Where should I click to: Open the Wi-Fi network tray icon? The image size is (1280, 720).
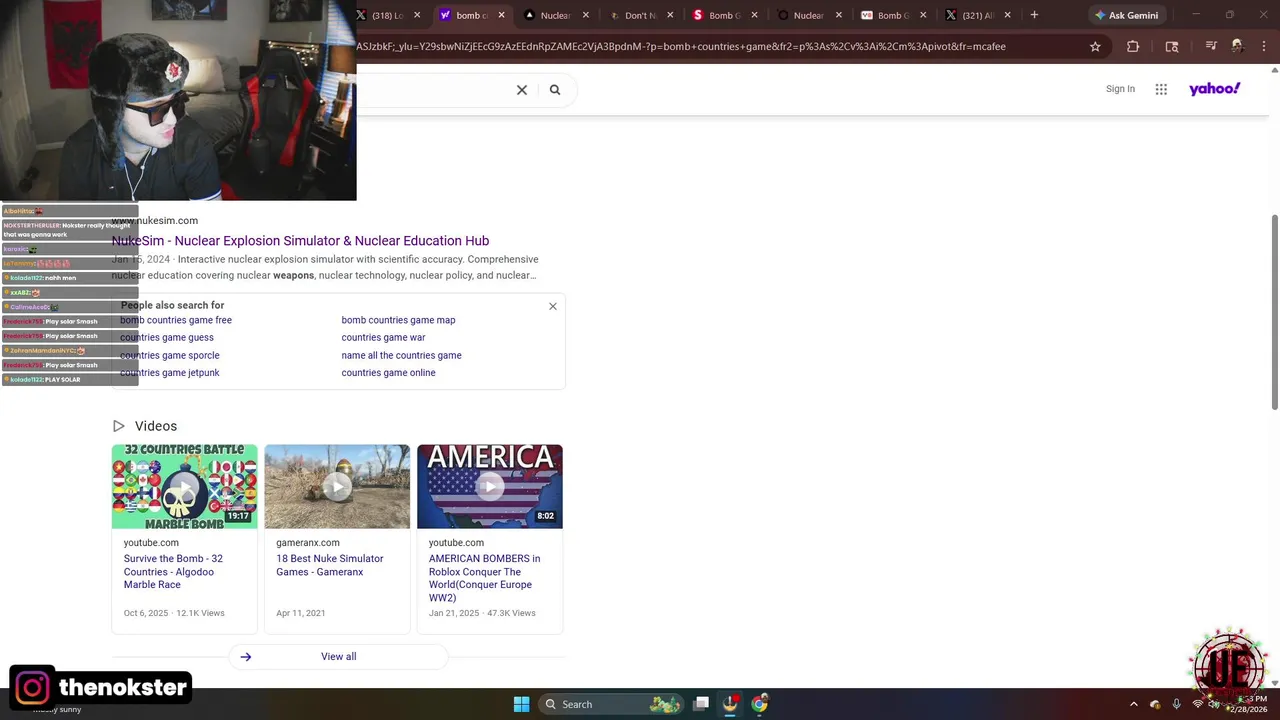click(1197, 704)
